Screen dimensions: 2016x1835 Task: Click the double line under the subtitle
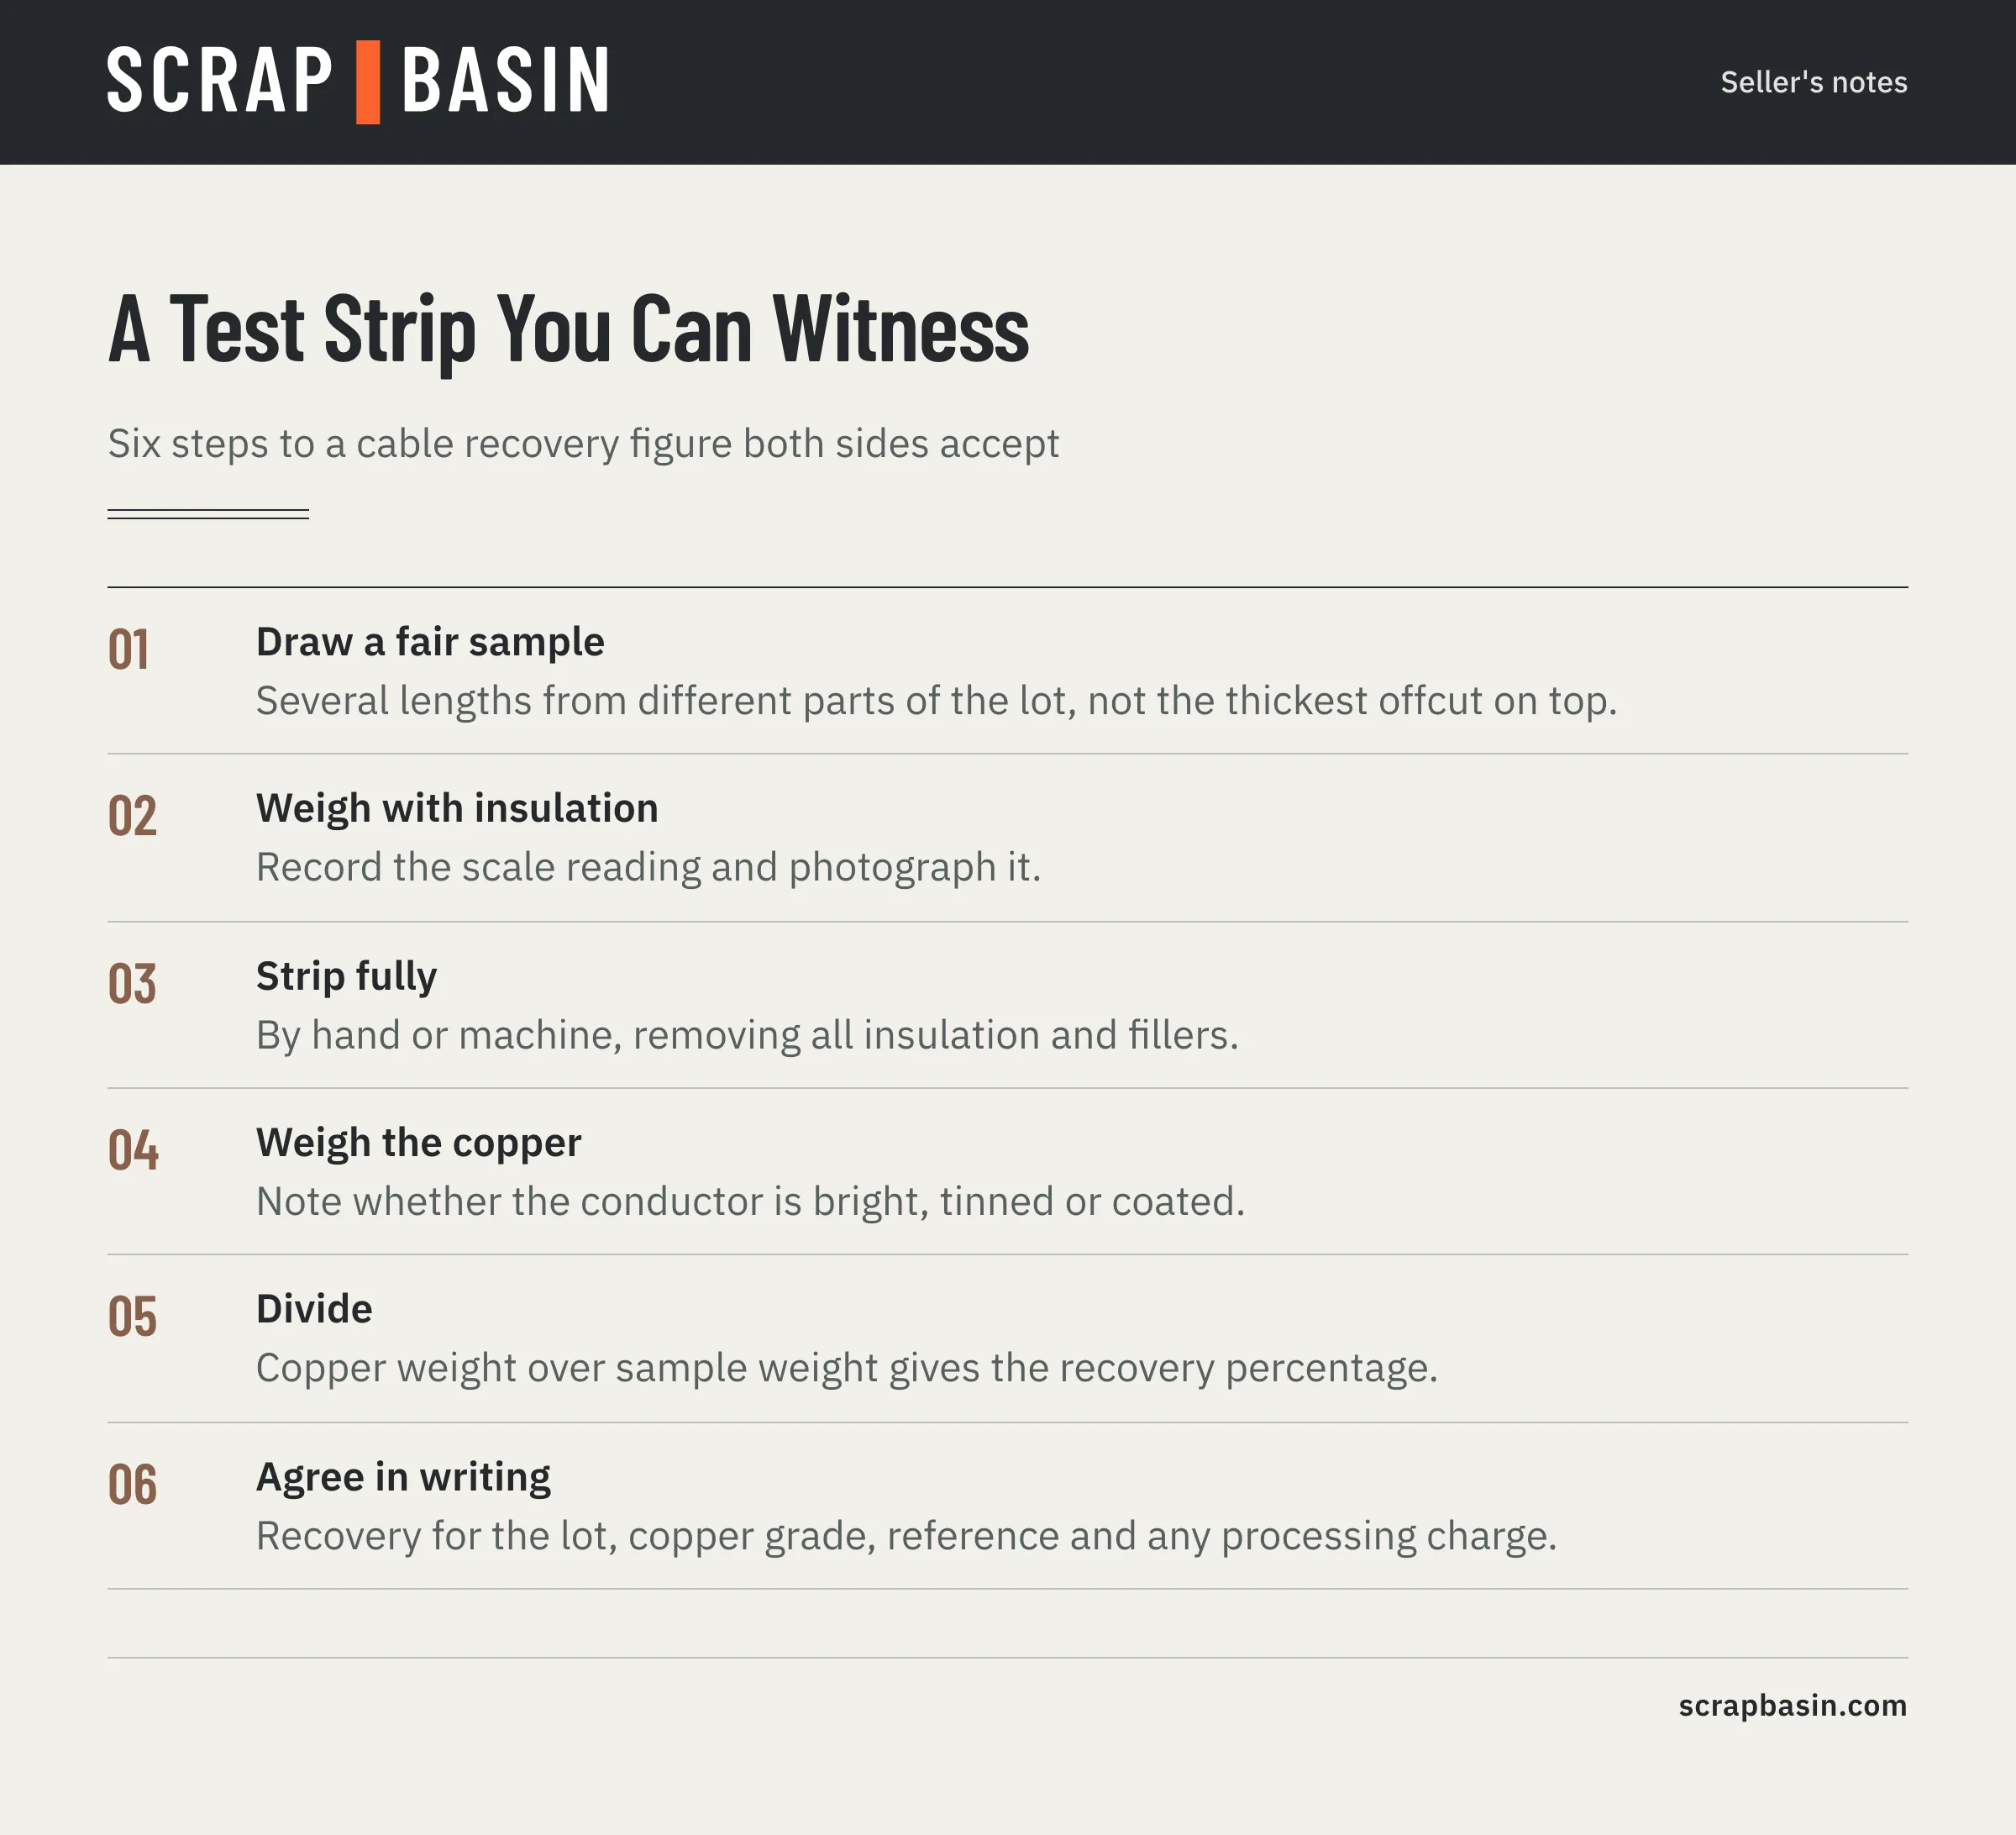coord(208,514)
